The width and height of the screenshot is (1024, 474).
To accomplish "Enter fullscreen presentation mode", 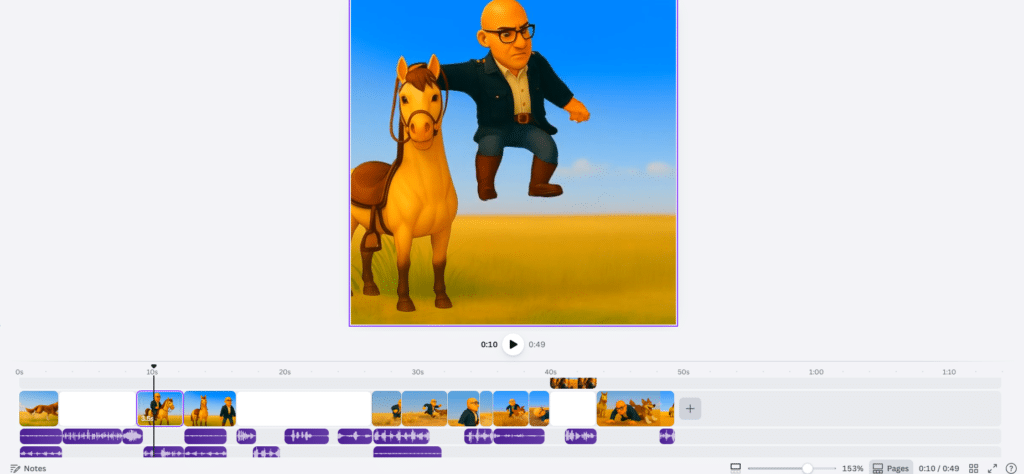I will pos(992,468).
